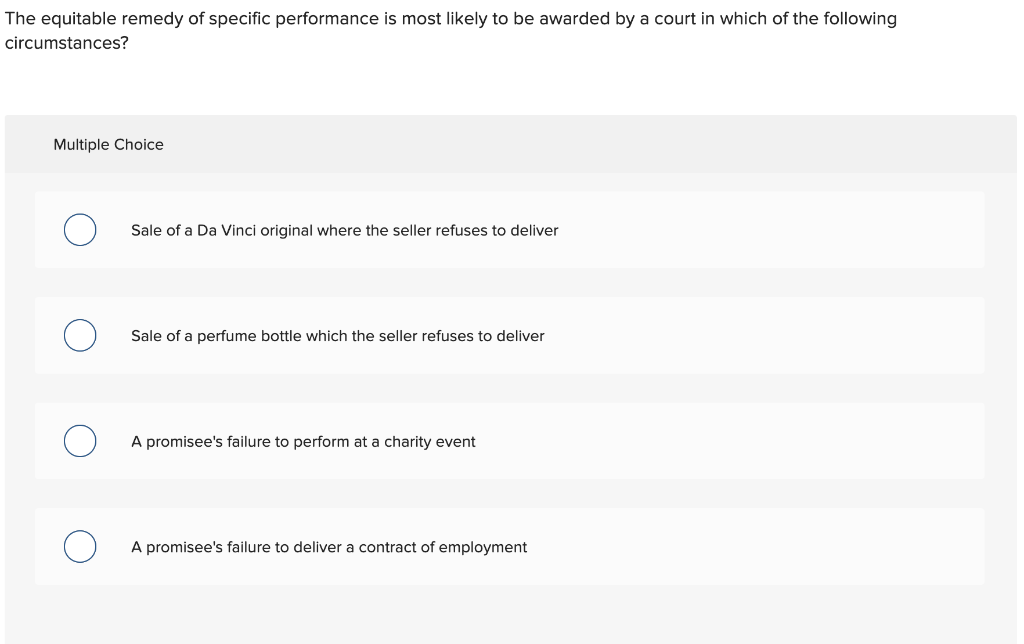Click the 'Multiple Choice' header label
Screen dimensions: 1024x644
click(x=109, y=144)
